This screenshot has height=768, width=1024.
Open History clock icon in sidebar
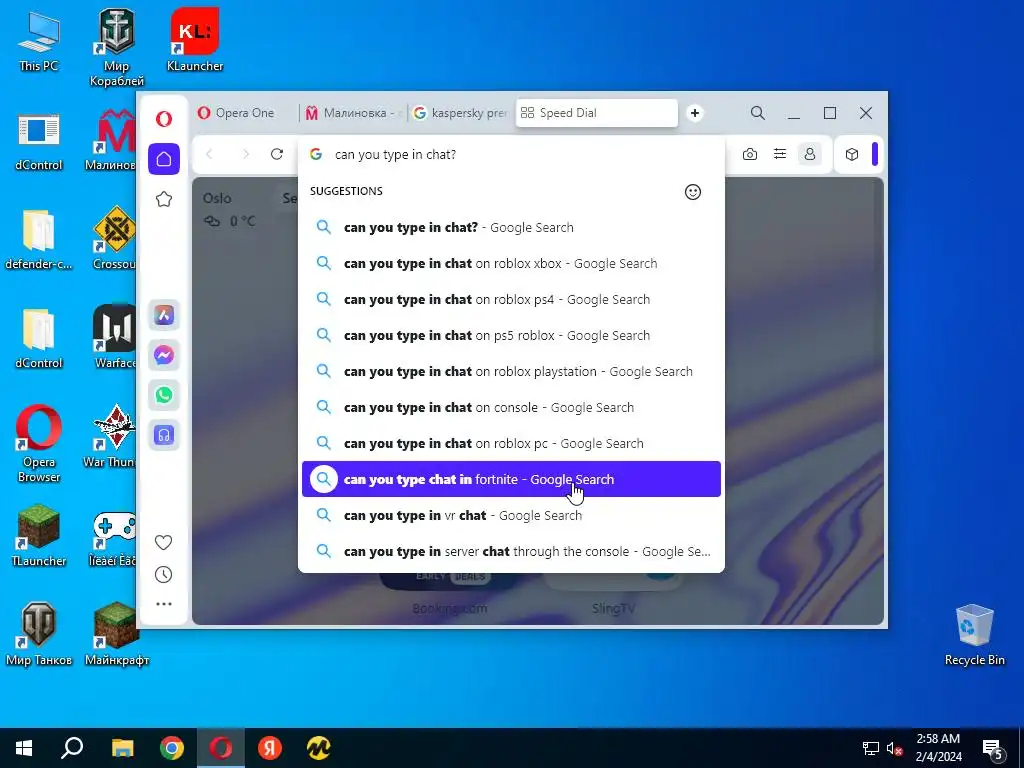tap(164, 575)
